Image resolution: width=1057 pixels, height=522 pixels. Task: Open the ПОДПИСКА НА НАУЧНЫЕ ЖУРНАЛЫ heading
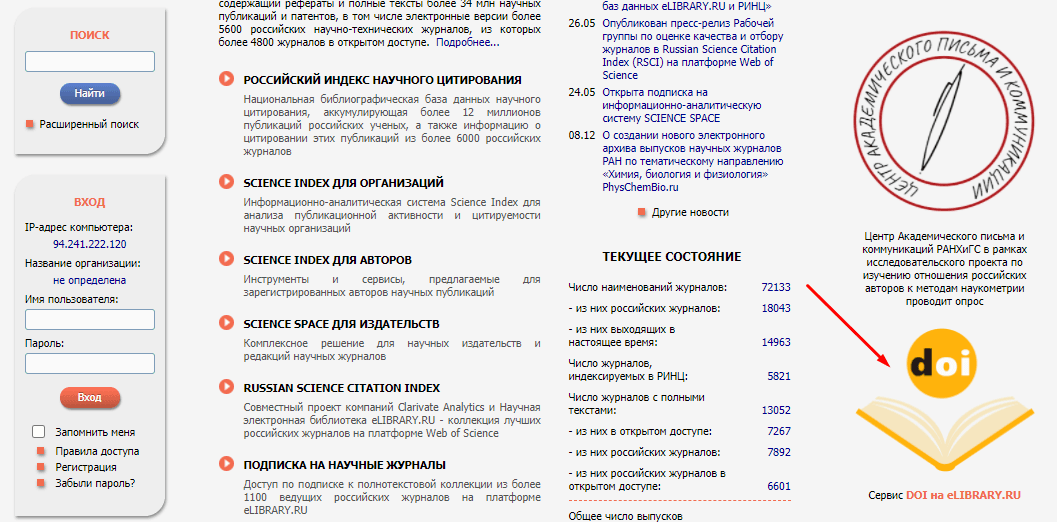[344, 465]
